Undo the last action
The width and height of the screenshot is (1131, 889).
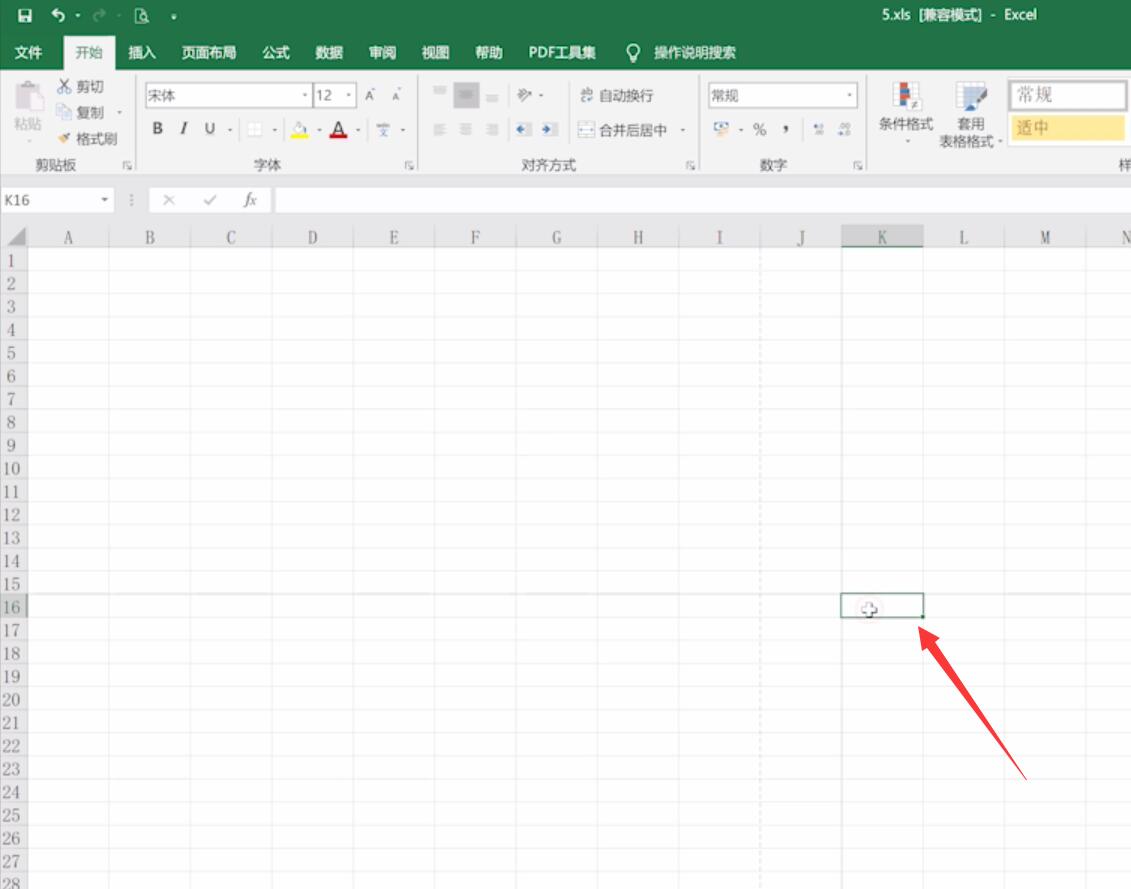pos(58,15)
